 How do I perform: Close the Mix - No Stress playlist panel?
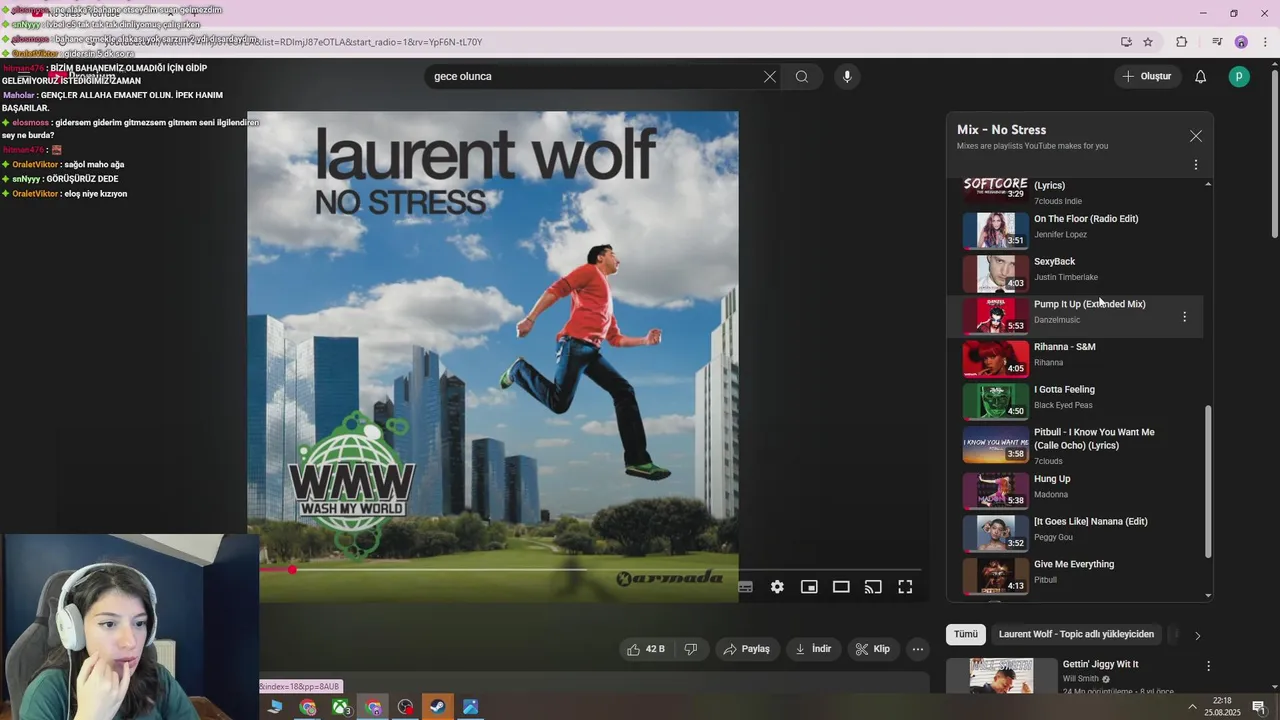pyautogui.click(x=1195, y=136)
